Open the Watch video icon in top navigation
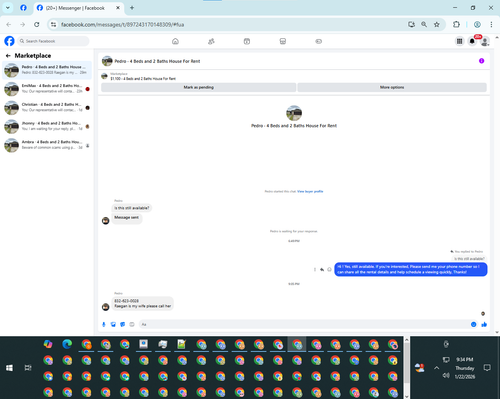Image resolution: width=500 pixels, height=399 pixels. pos(247,41)
